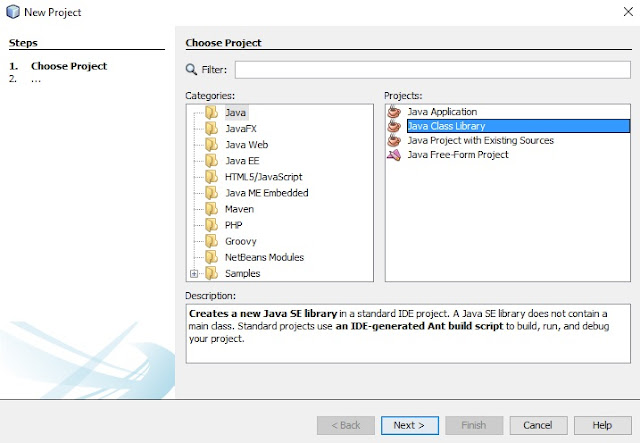Expand the Samples category node
640x443 pixels.
[194, 274]
